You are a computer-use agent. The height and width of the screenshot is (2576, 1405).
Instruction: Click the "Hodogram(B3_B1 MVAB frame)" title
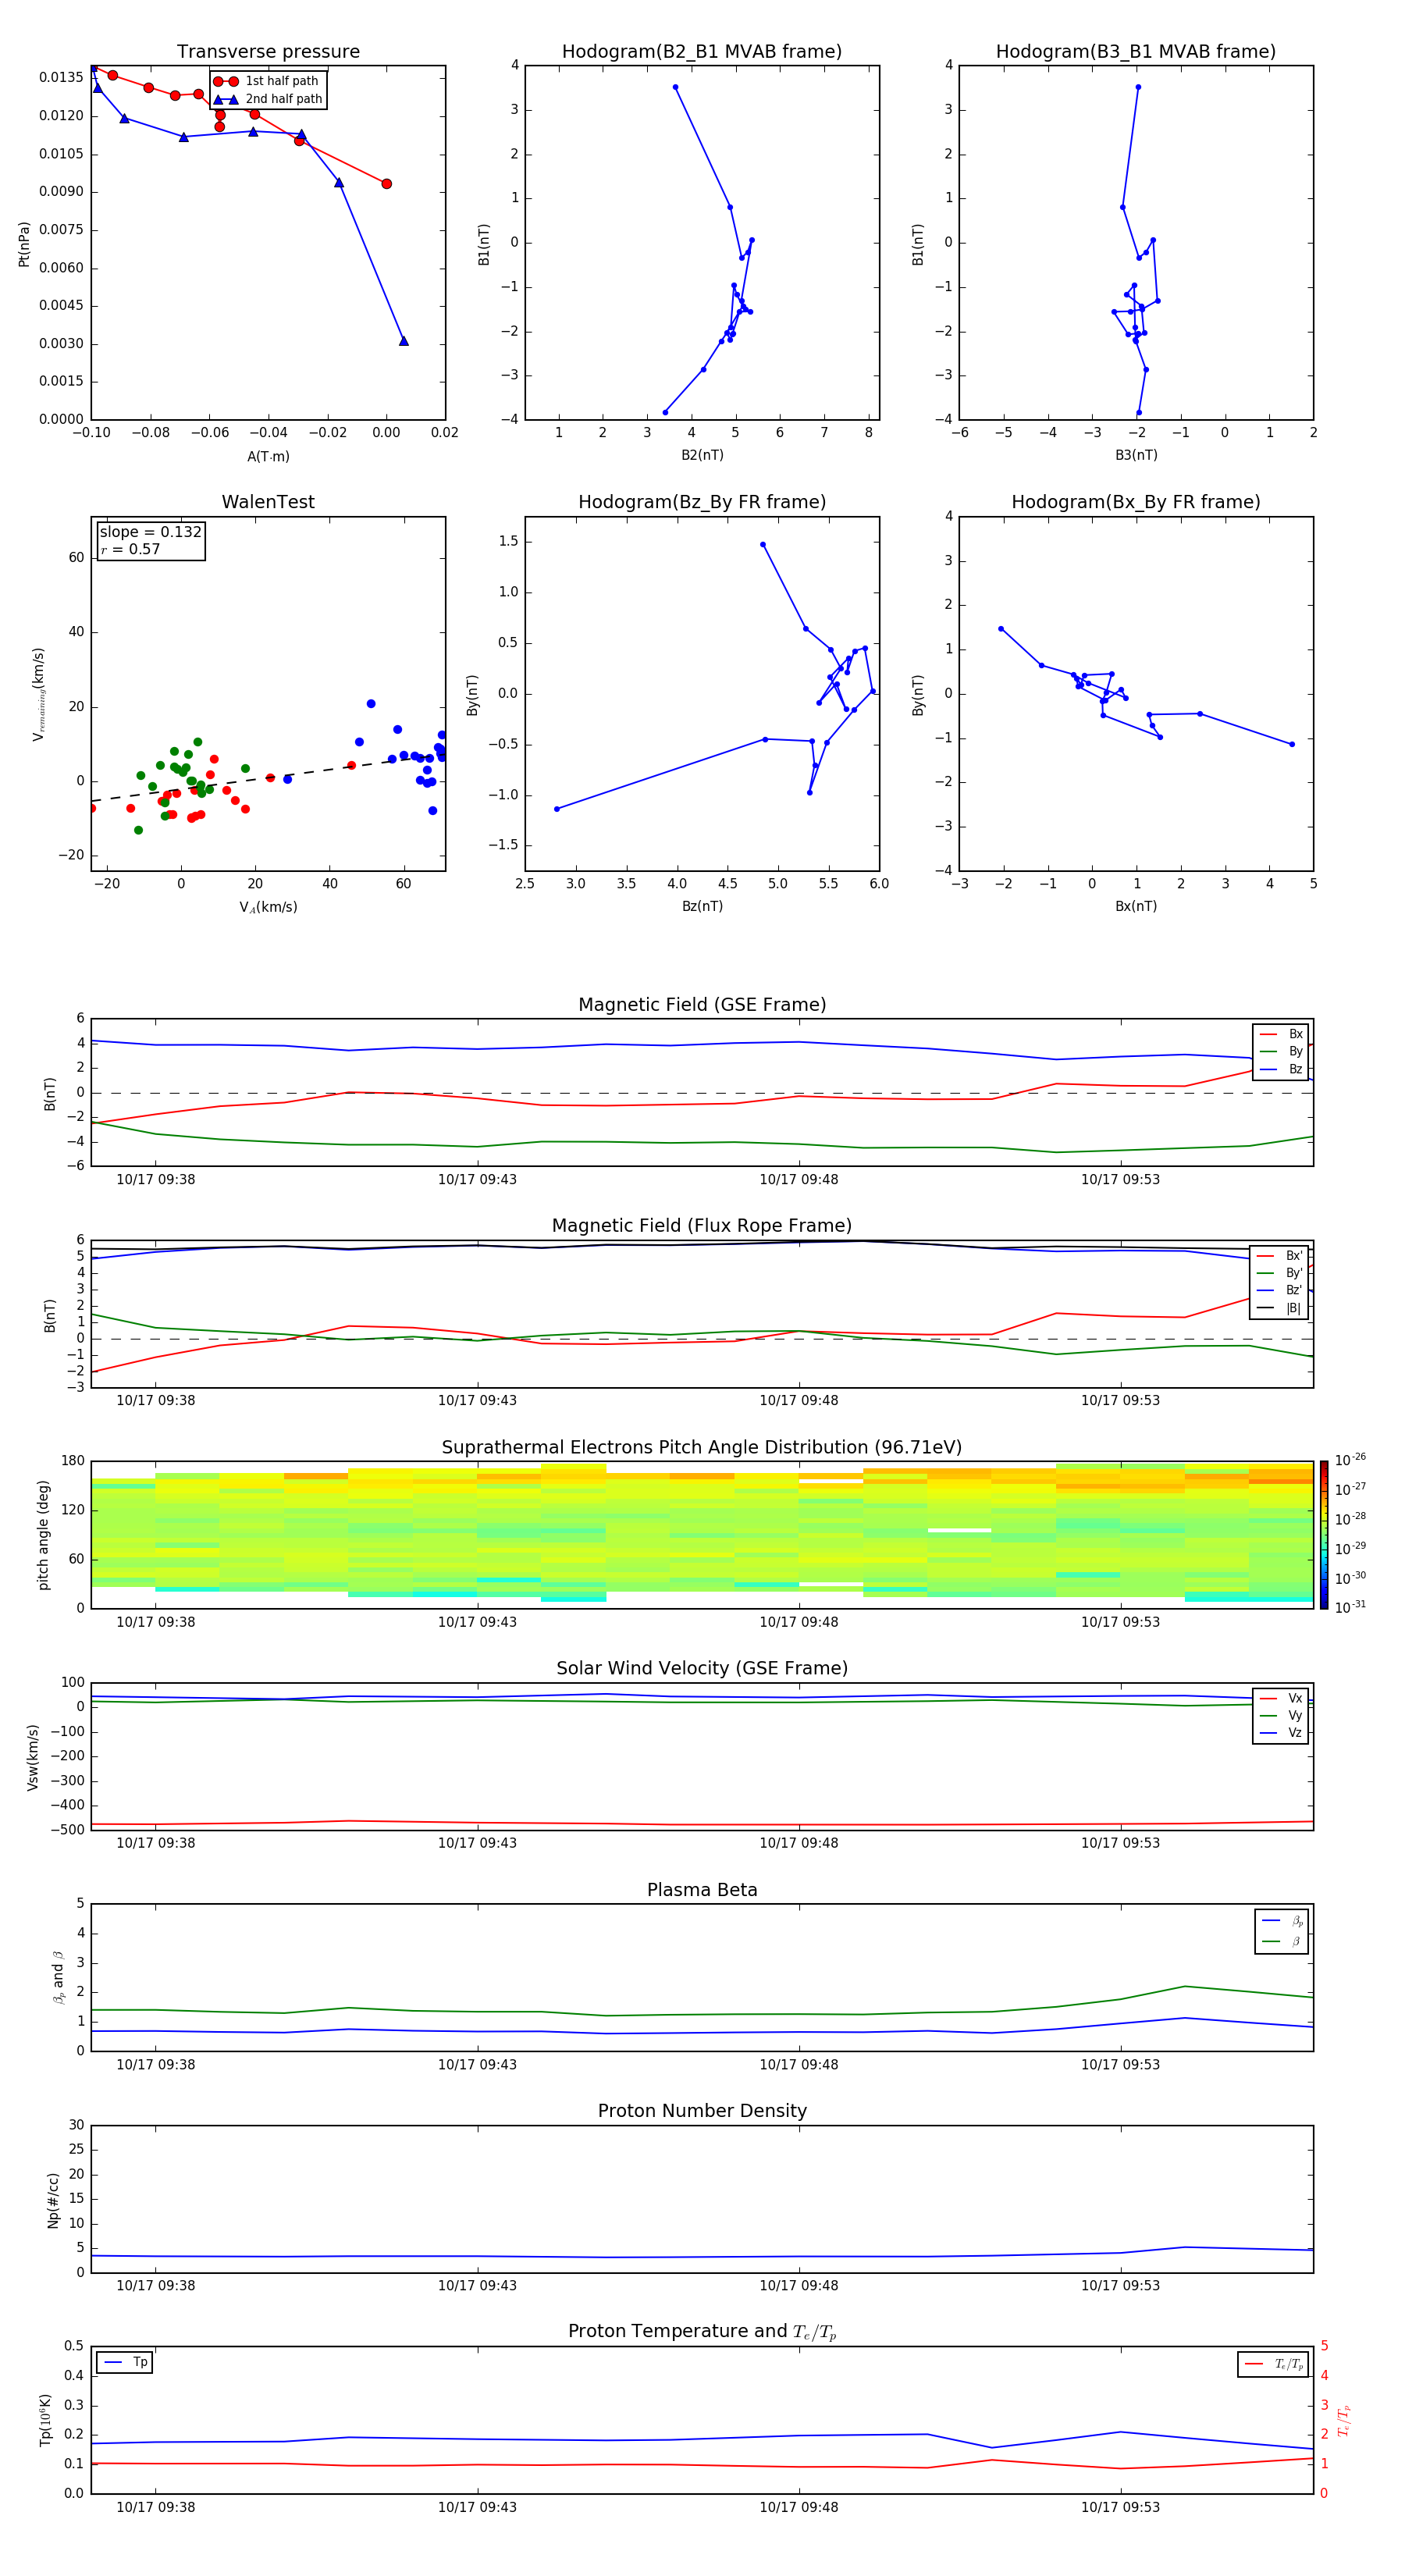1136,52
